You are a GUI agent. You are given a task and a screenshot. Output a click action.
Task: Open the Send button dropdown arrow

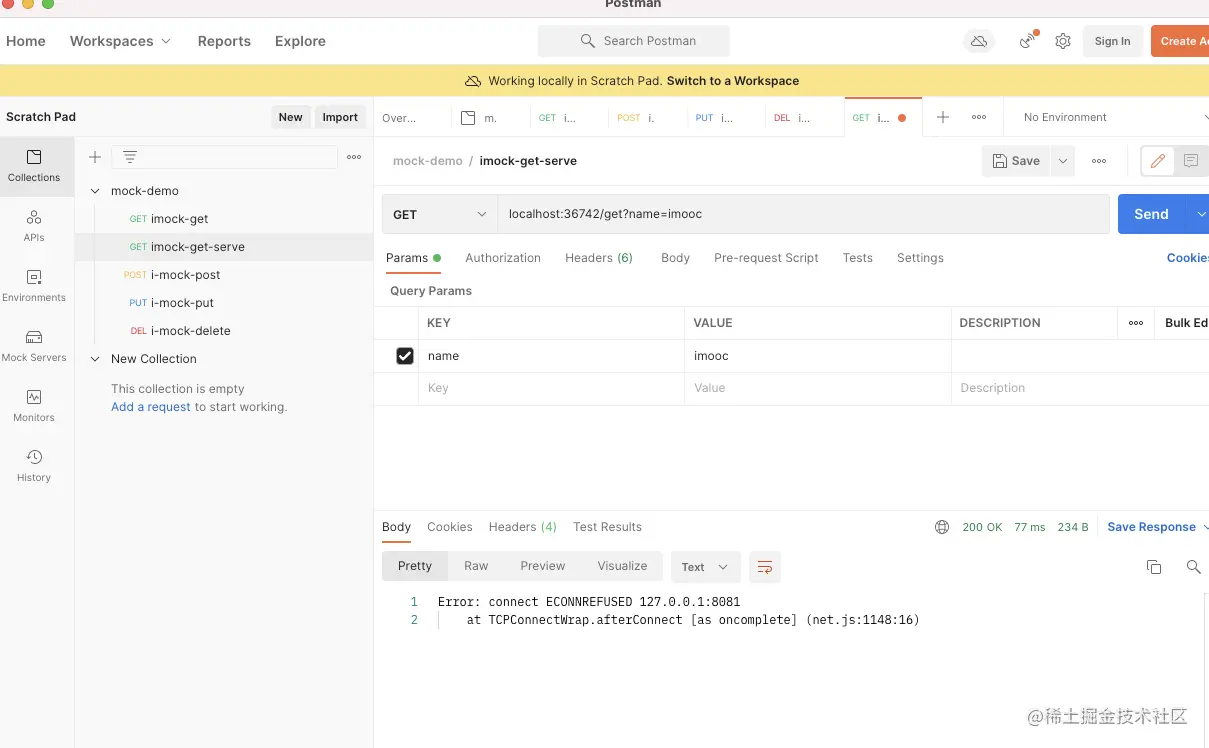[x=1199, y=214]
